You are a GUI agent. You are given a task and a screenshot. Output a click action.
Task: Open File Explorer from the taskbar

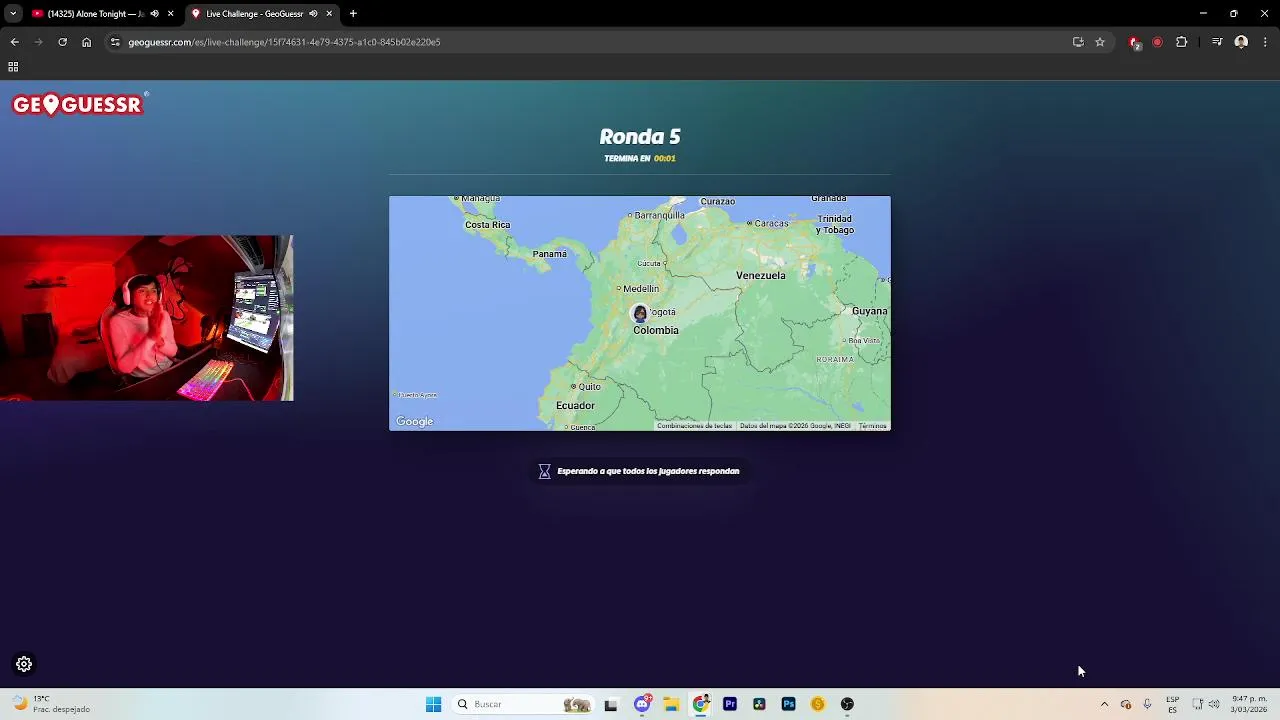click(671, 704)
